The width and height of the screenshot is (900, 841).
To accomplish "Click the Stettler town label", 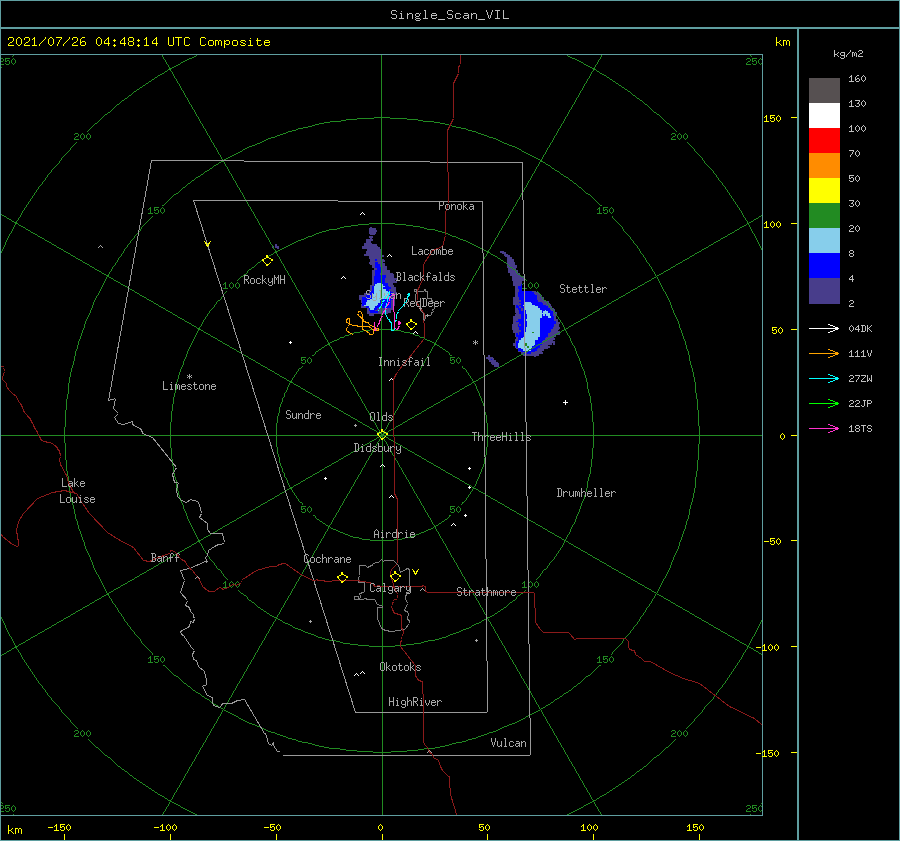I will (583, 289).
